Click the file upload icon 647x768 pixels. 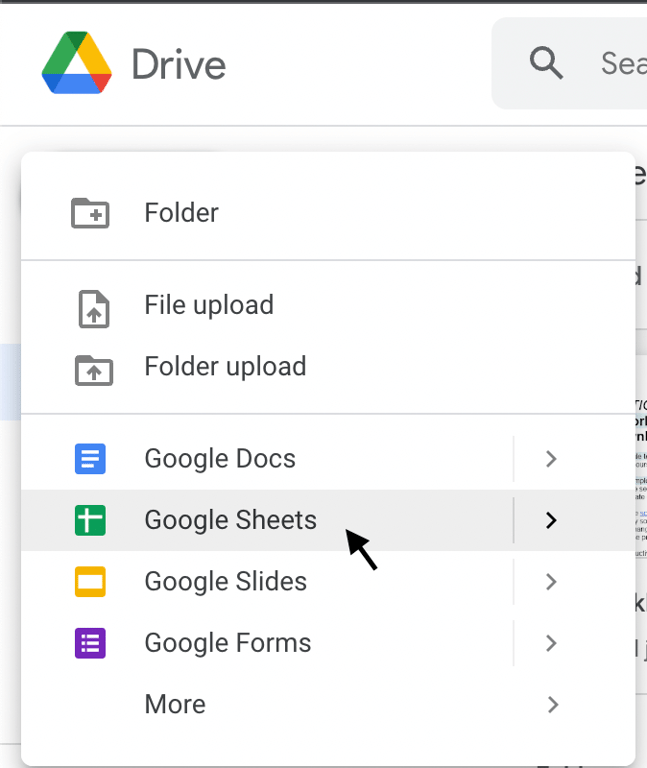(94, 309)
